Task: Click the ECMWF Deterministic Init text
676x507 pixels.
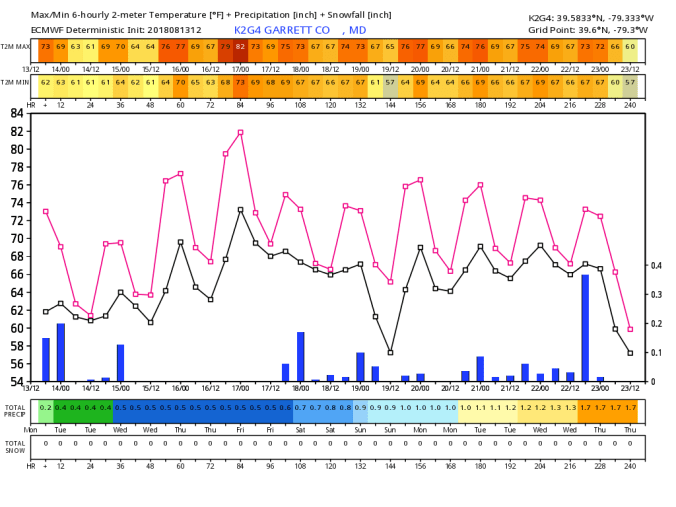Action: 112,30
